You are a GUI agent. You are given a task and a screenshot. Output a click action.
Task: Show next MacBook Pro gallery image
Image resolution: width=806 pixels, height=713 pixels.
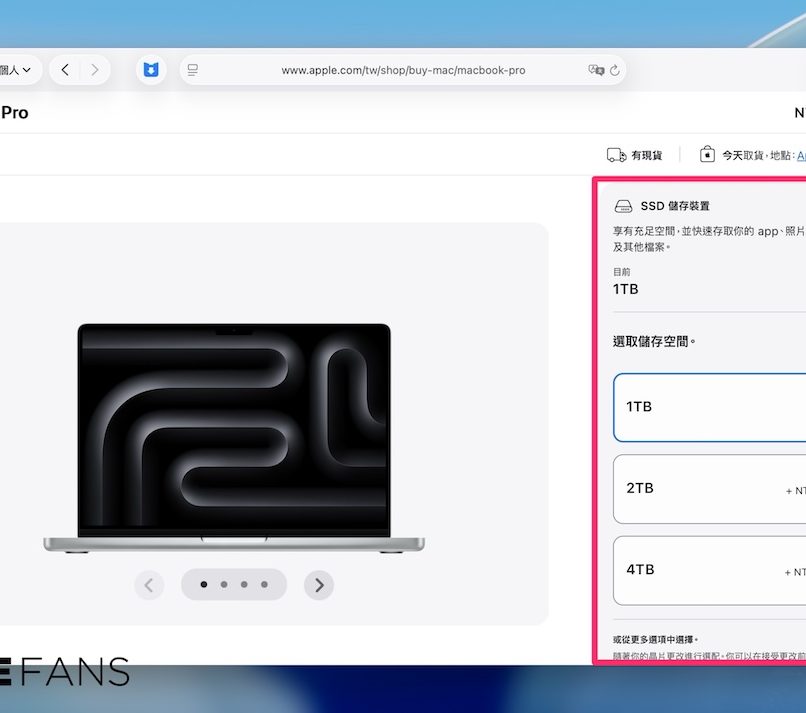(319, 585)
